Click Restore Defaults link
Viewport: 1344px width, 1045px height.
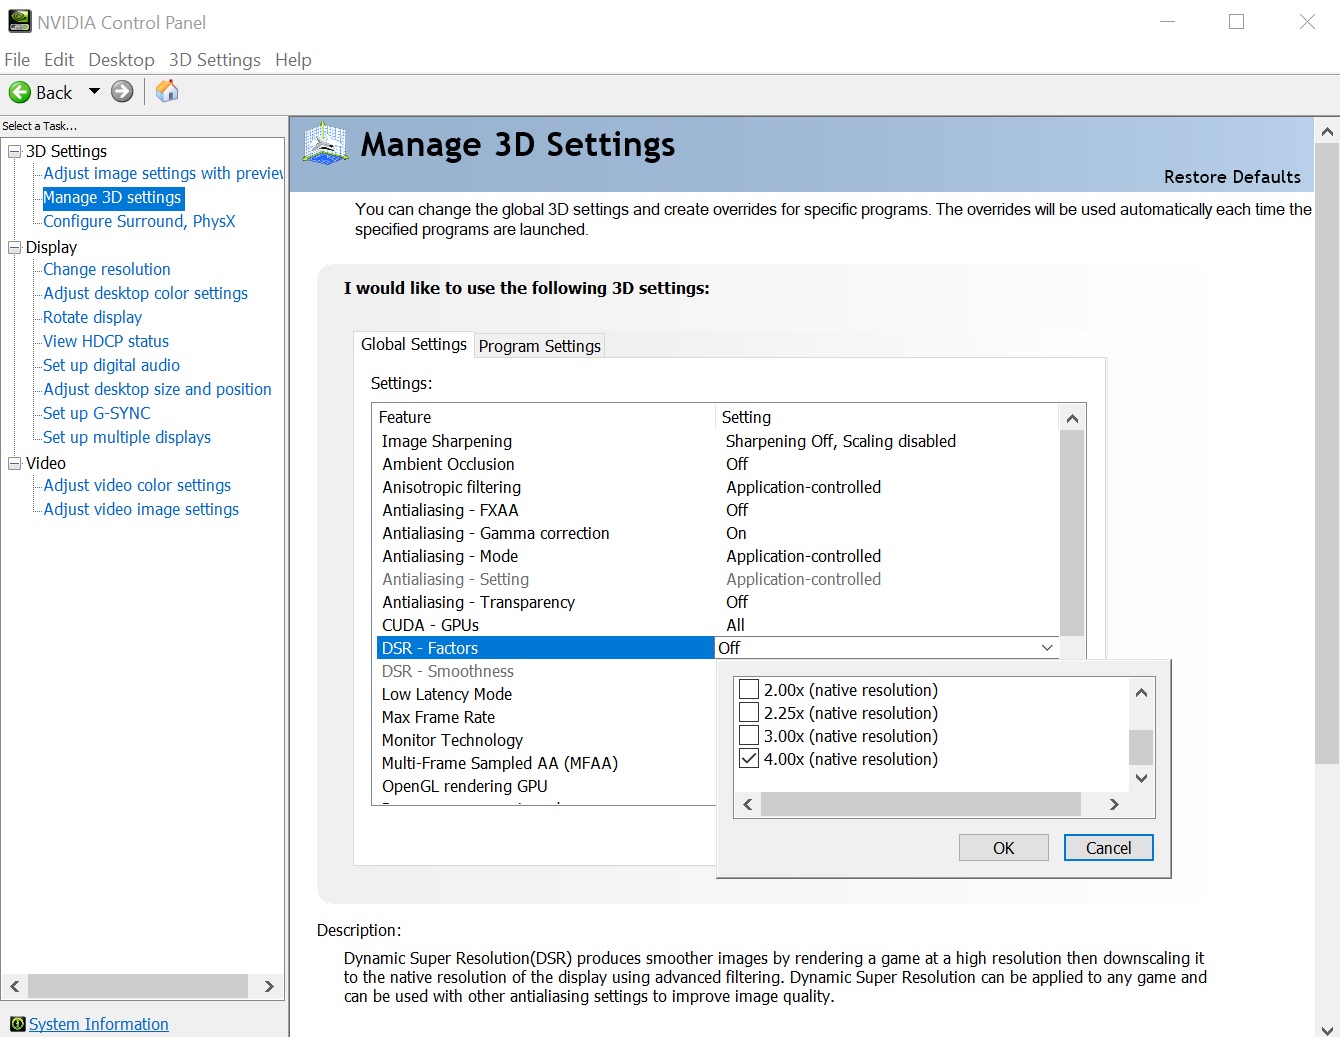(1232, 177)
